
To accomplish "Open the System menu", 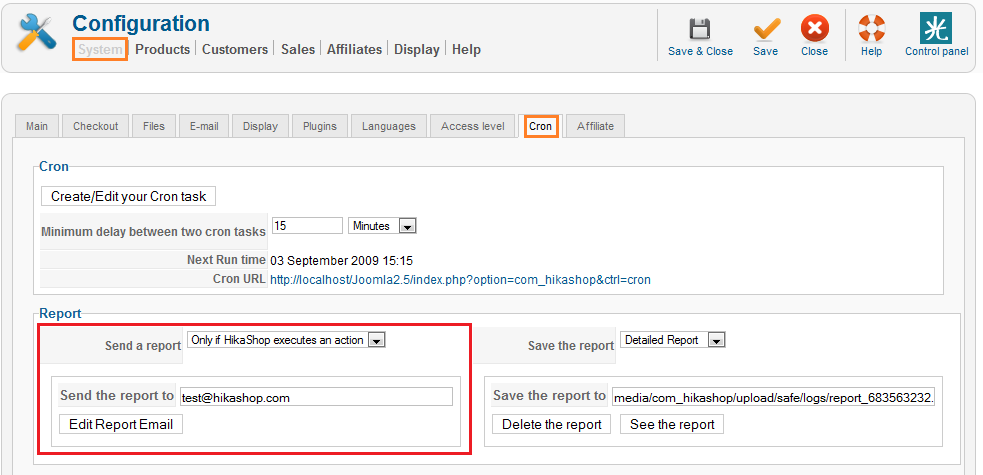I will click(x=100, y=50).
